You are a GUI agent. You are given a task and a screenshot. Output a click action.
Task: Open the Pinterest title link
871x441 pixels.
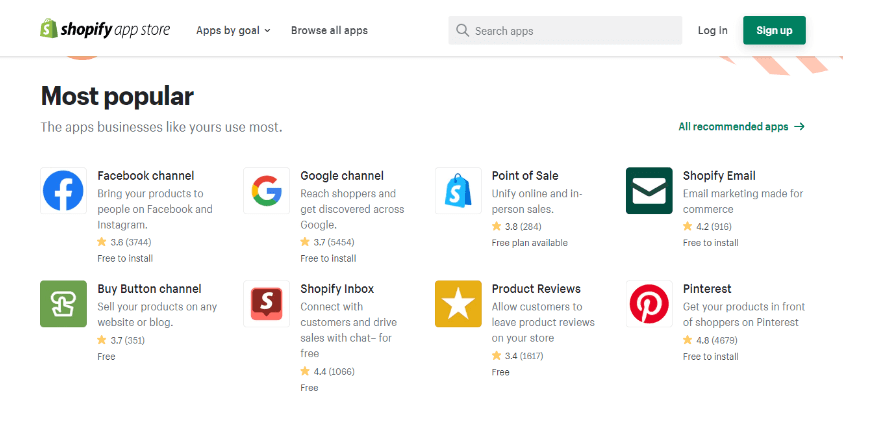pos(707,289)
